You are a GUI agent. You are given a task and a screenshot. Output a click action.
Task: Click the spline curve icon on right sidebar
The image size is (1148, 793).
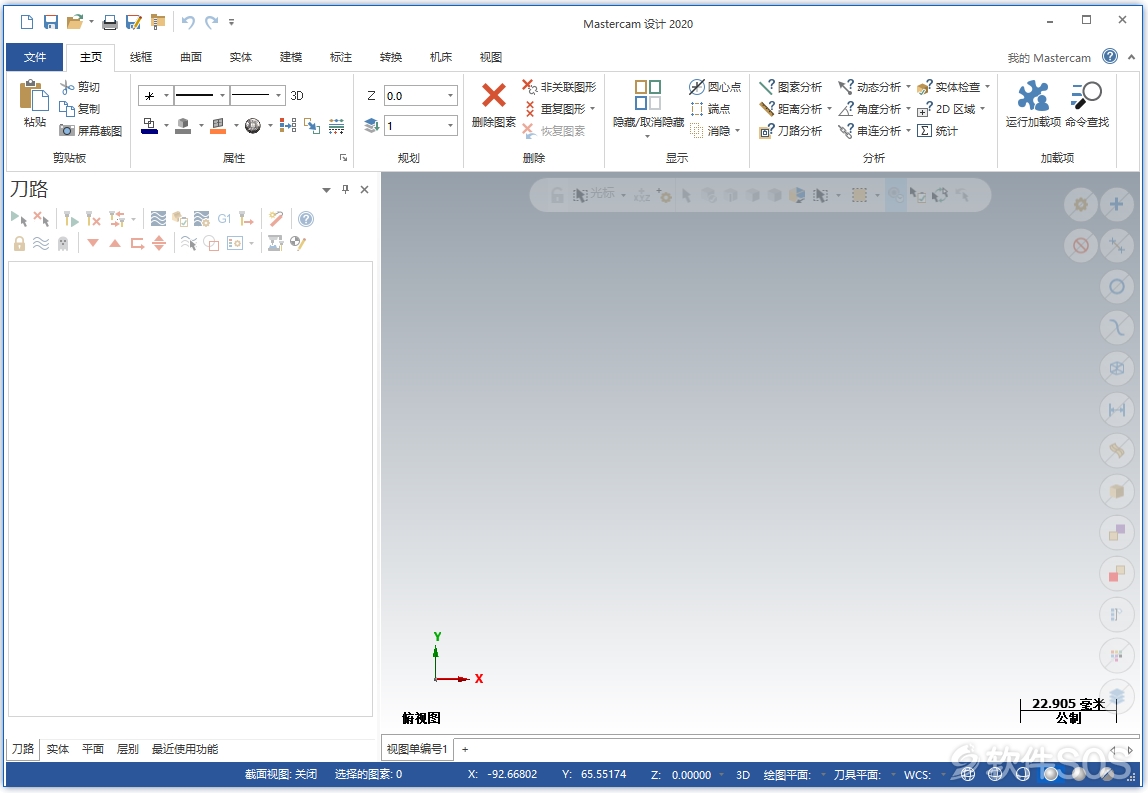tap(1117, 327)
